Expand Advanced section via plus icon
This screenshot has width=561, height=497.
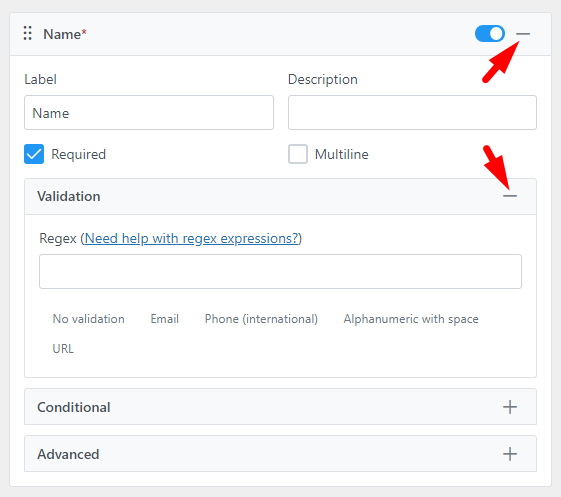(510, 454)
